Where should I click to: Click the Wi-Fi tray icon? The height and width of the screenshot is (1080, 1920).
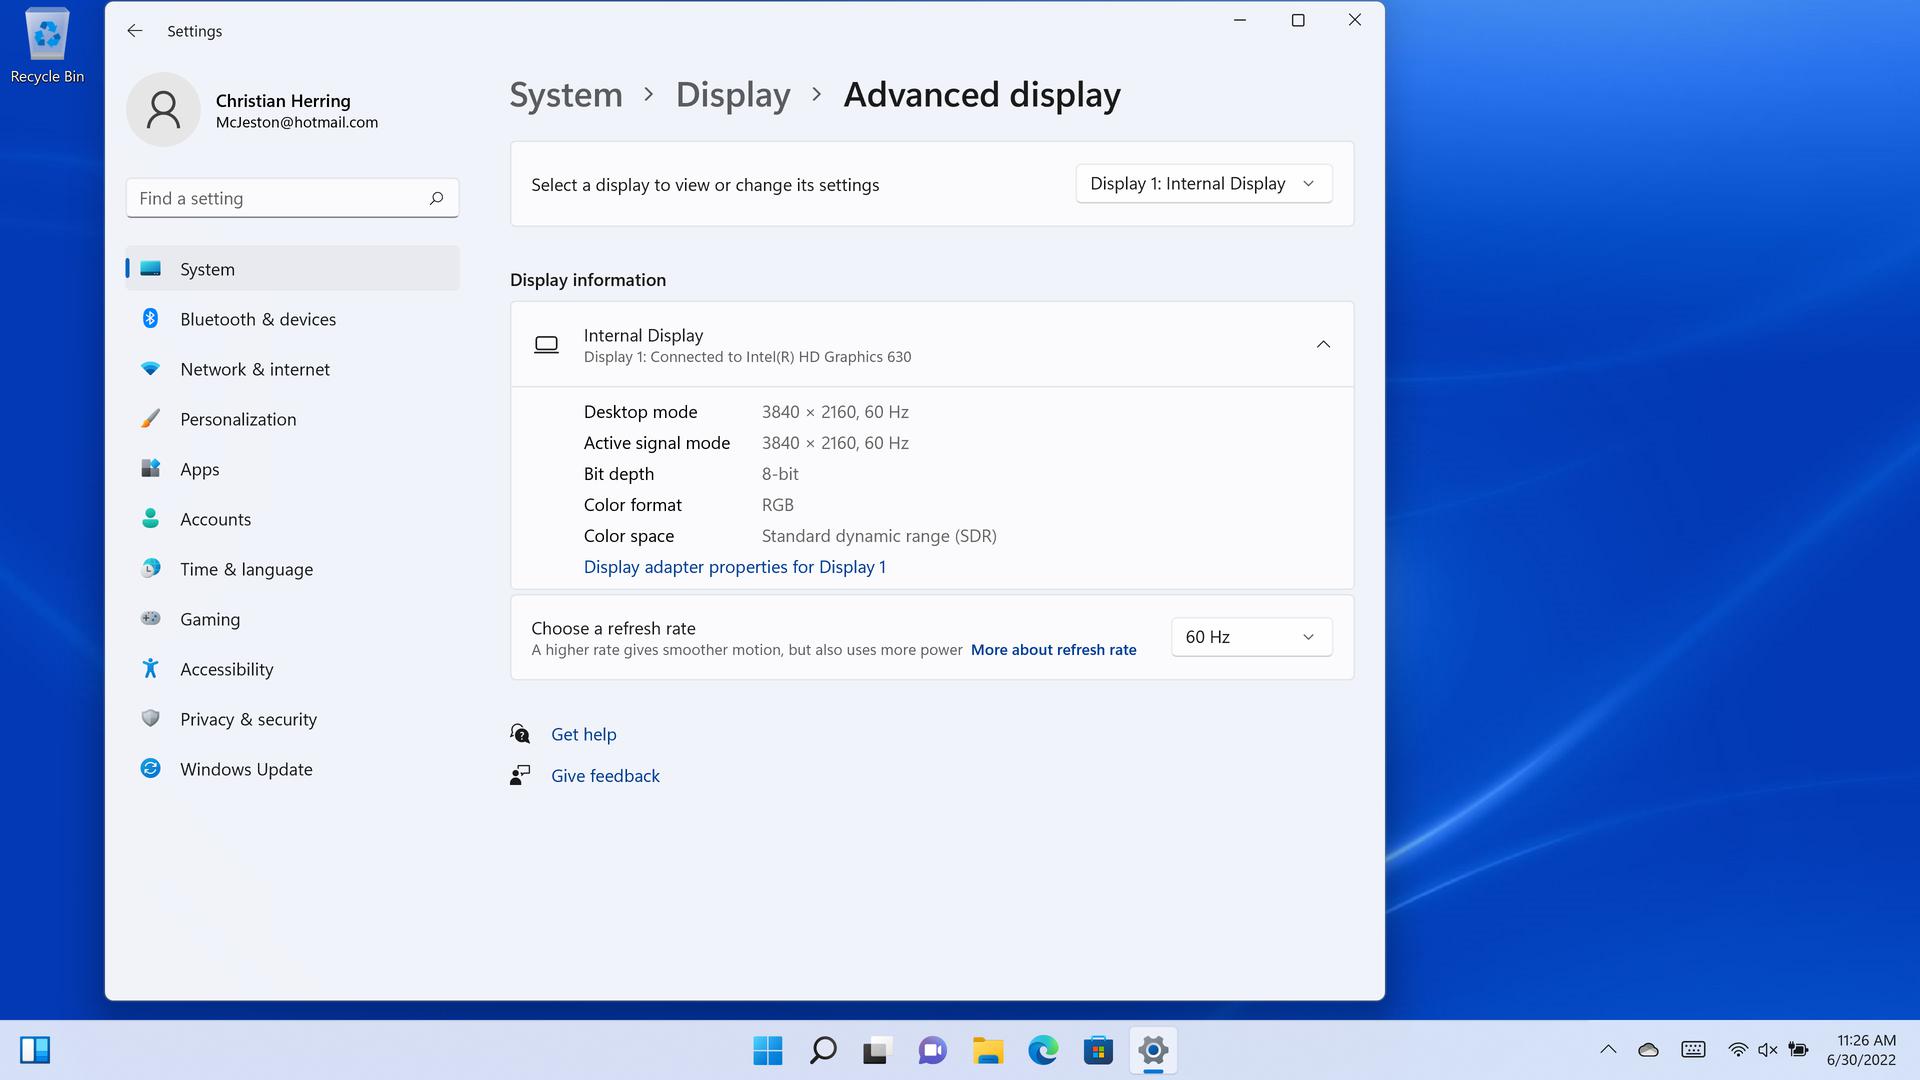[x=1738, y=1049]
